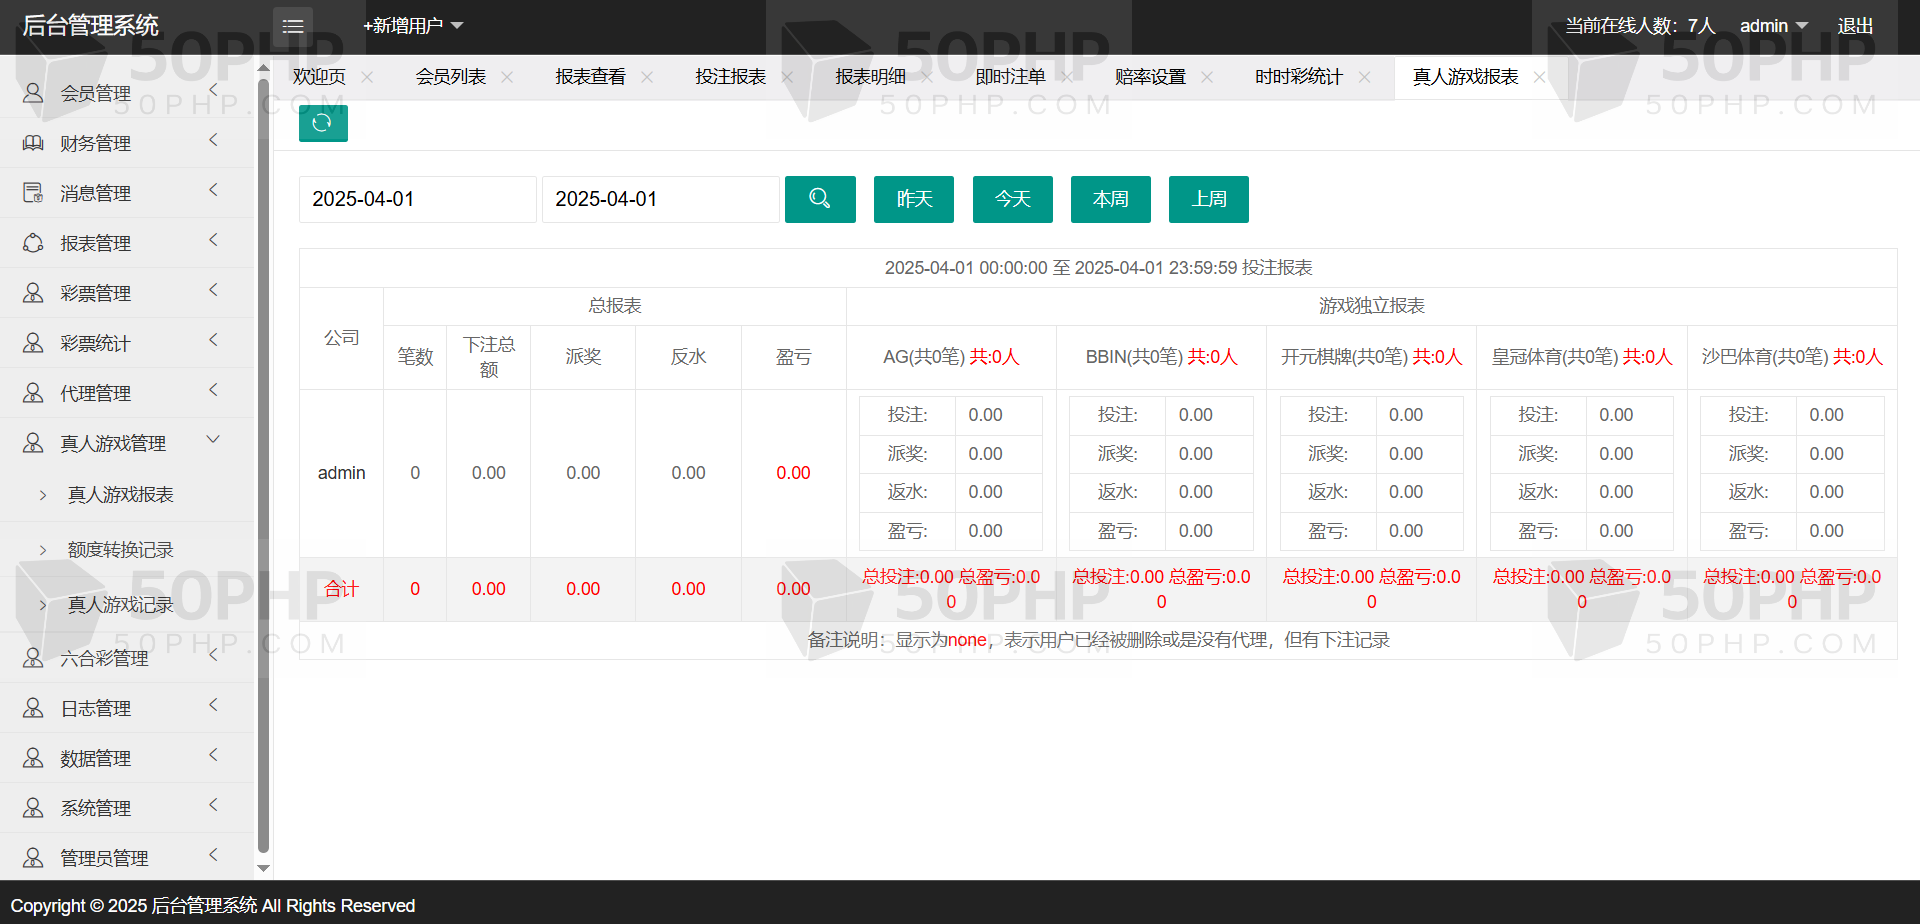Click the 财务管理 book icon in sidebar
Image resolution: width=1920 pixels, height=924 pixels.
pyautogui.click(x=33, y=143)
